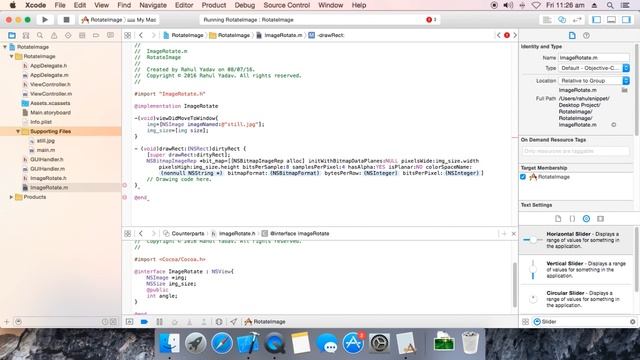The height and width of the screenshot is (360, 640).
Task: Show the Code Snippet library
Action: [572, 219]
